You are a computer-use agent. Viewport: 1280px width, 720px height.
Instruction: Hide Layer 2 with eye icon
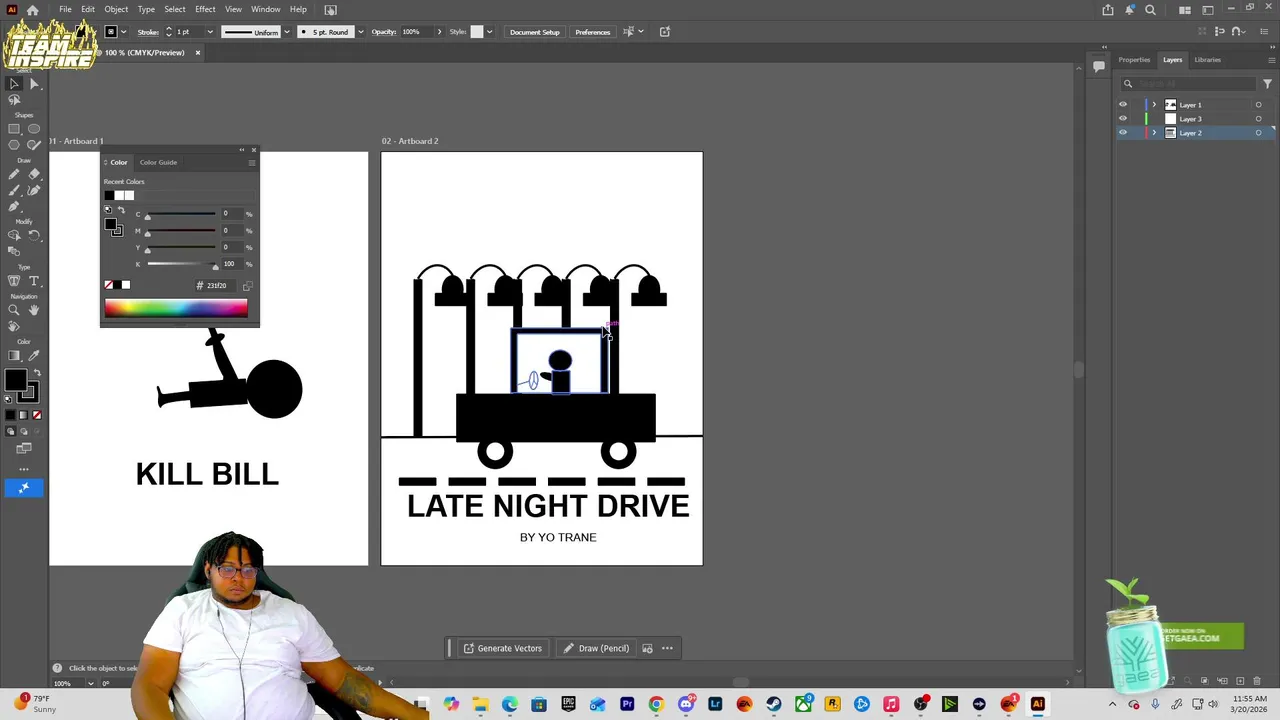point(1123,133)
